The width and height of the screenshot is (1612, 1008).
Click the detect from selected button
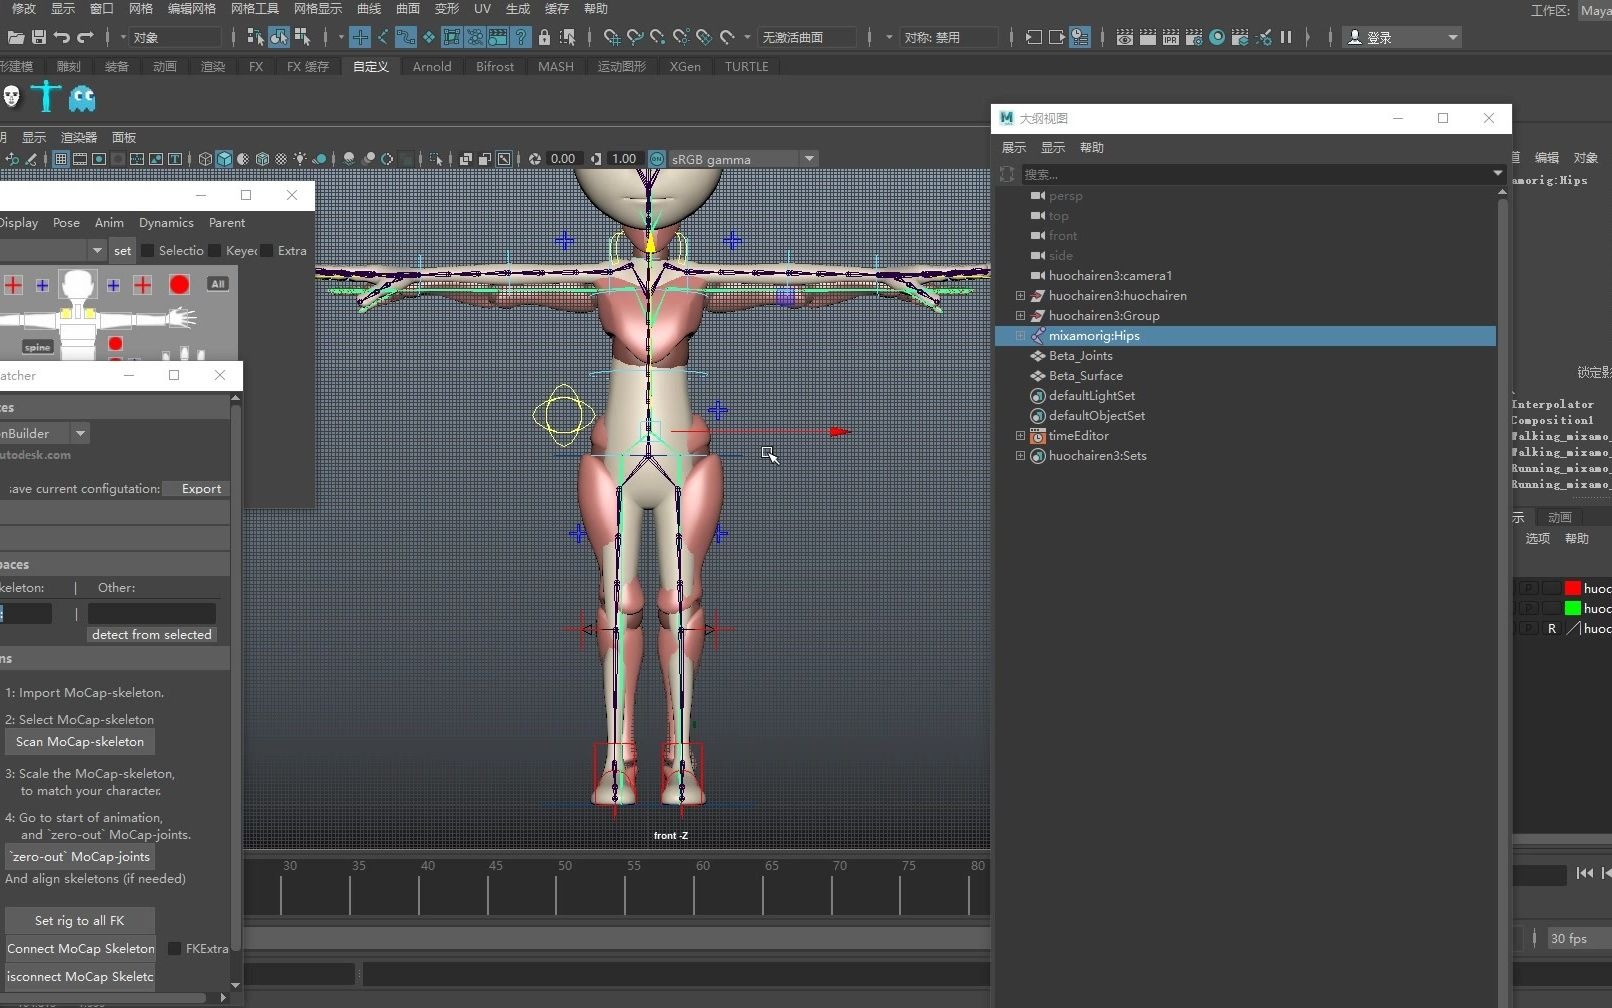coord(152,635)
